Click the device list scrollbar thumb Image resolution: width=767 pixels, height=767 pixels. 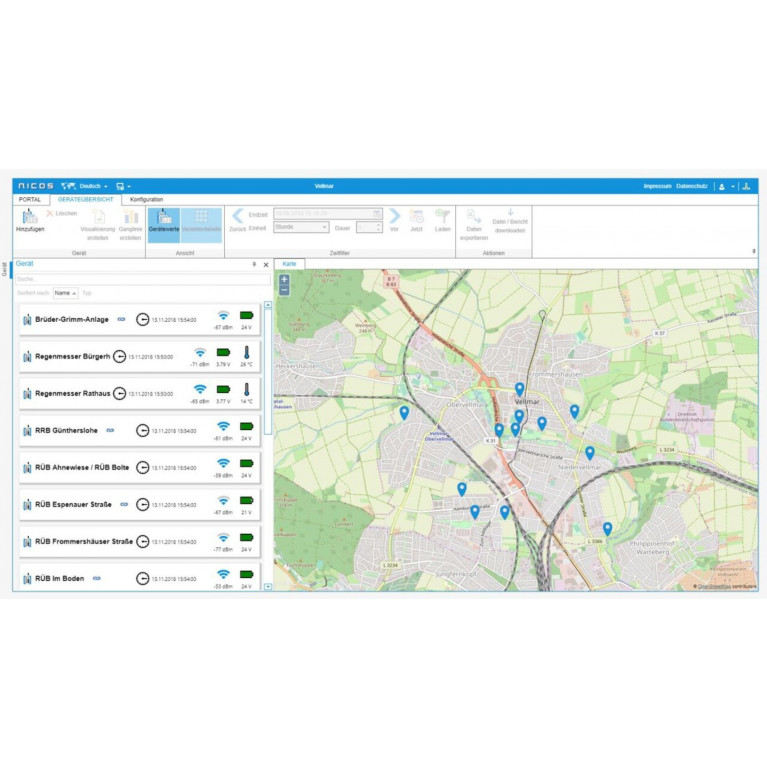coord(268,372)
